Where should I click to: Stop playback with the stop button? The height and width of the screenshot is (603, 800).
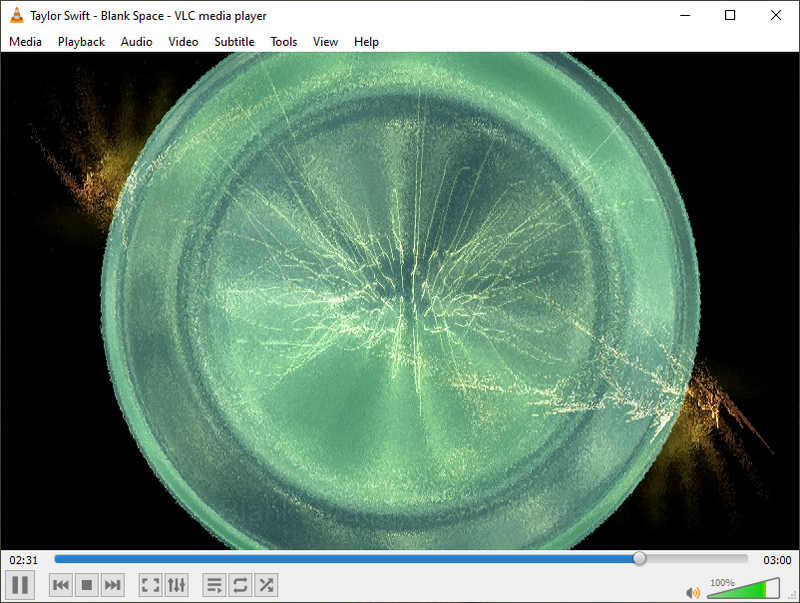click(x=87, y=585)
